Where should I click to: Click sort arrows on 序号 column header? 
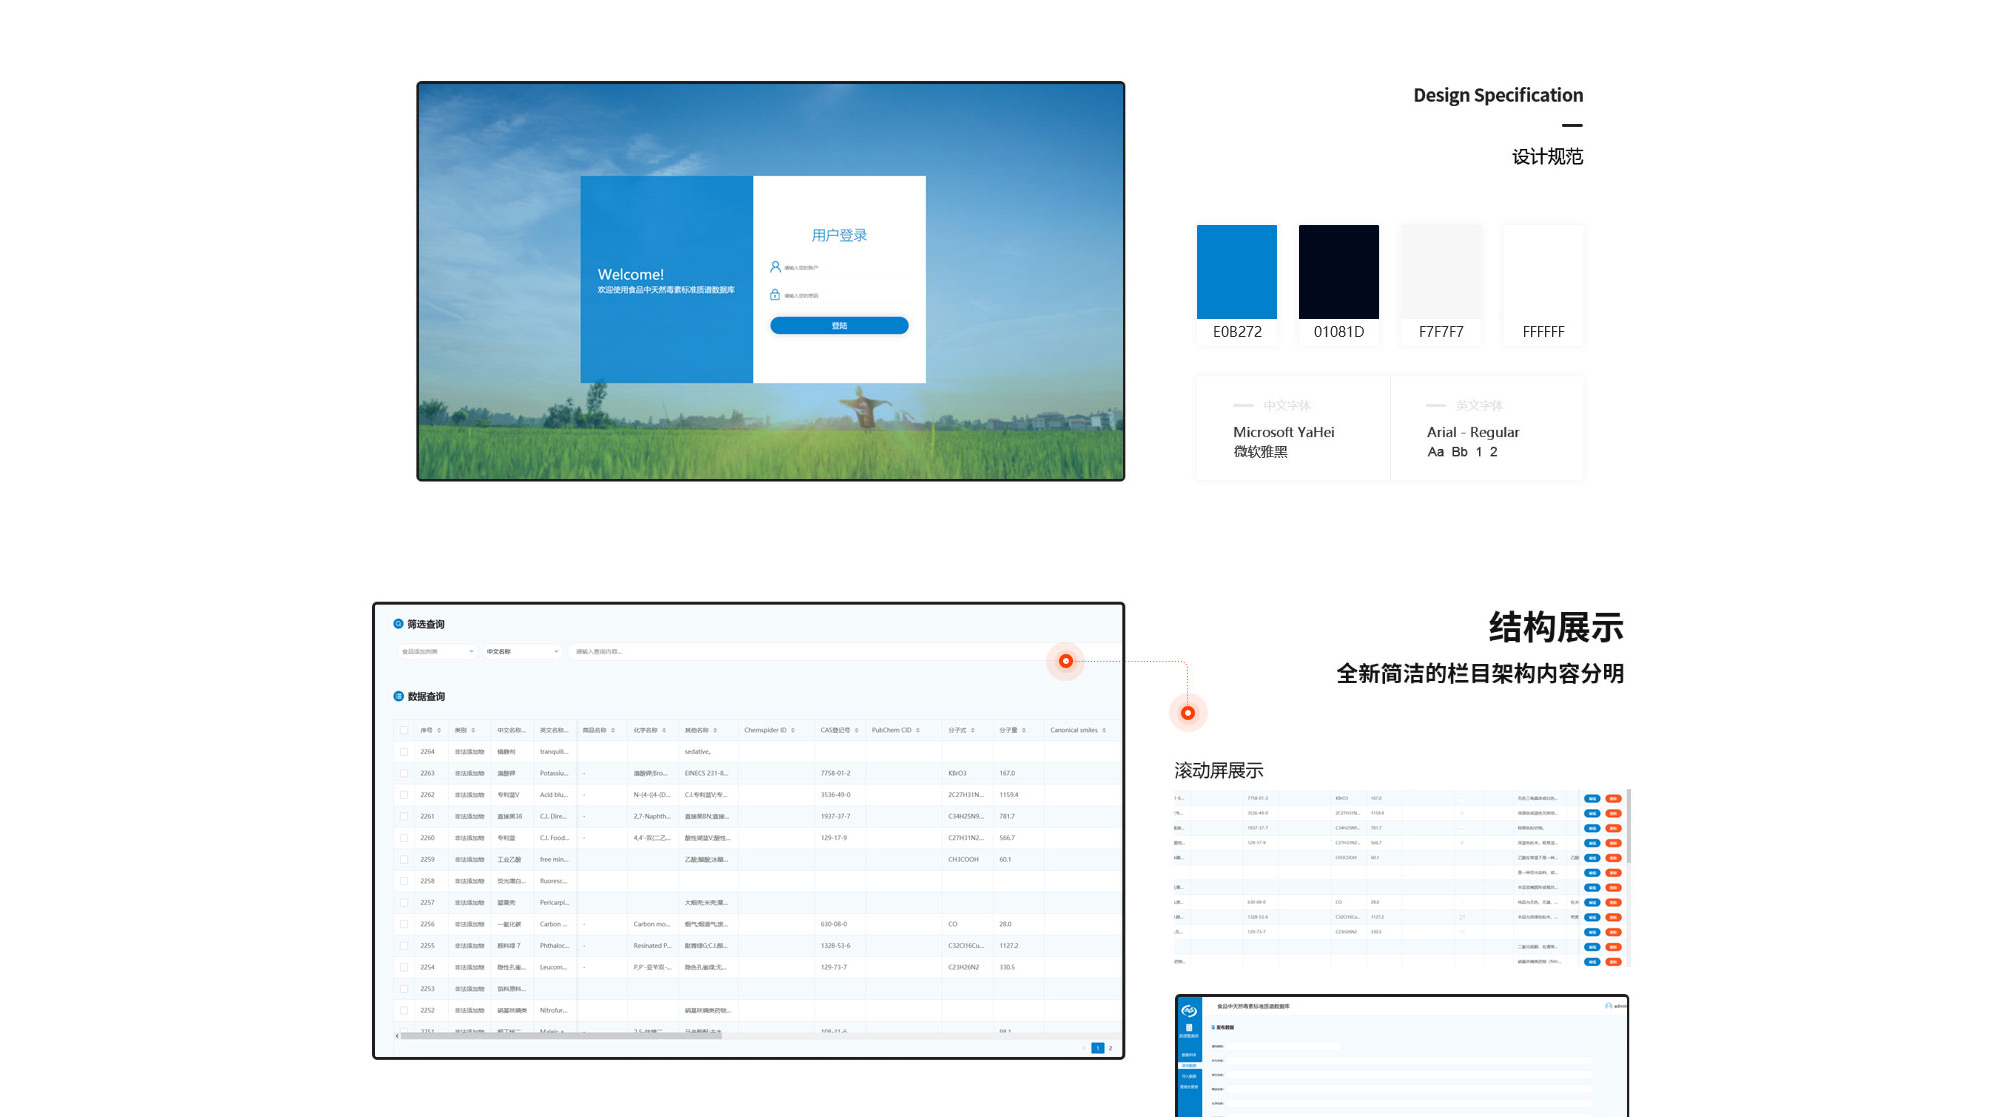[x=439, y=730]
